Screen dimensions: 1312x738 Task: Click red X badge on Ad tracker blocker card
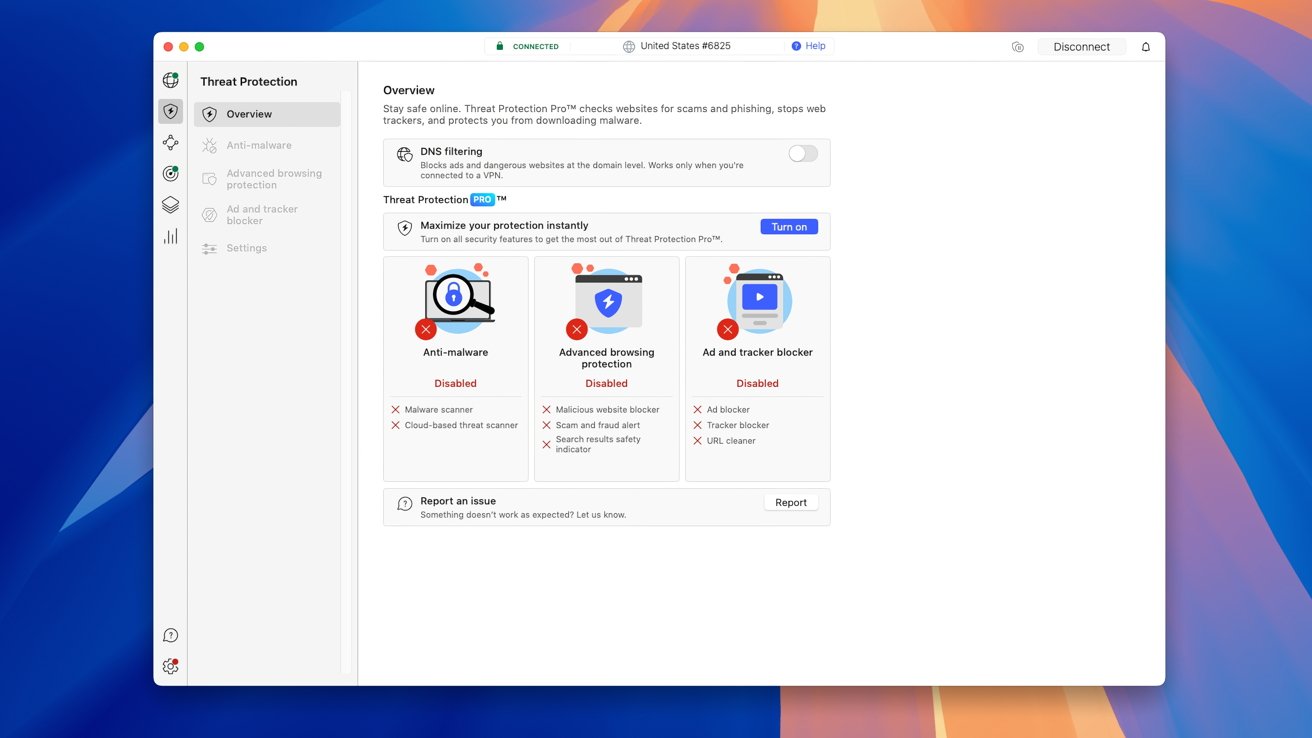click(728, 329)
